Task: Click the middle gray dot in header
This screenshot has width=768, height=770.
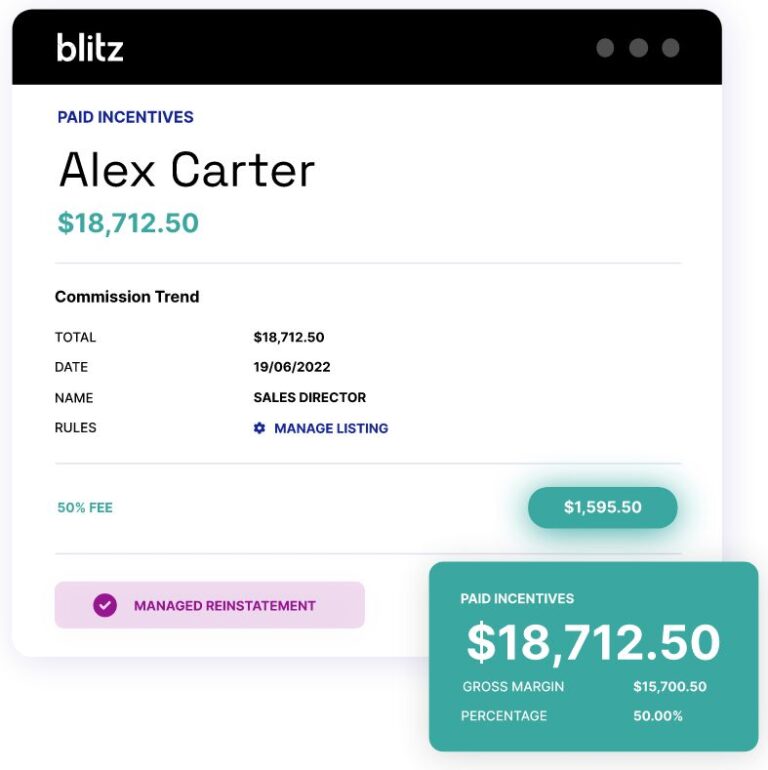Action: pos(638,48)
